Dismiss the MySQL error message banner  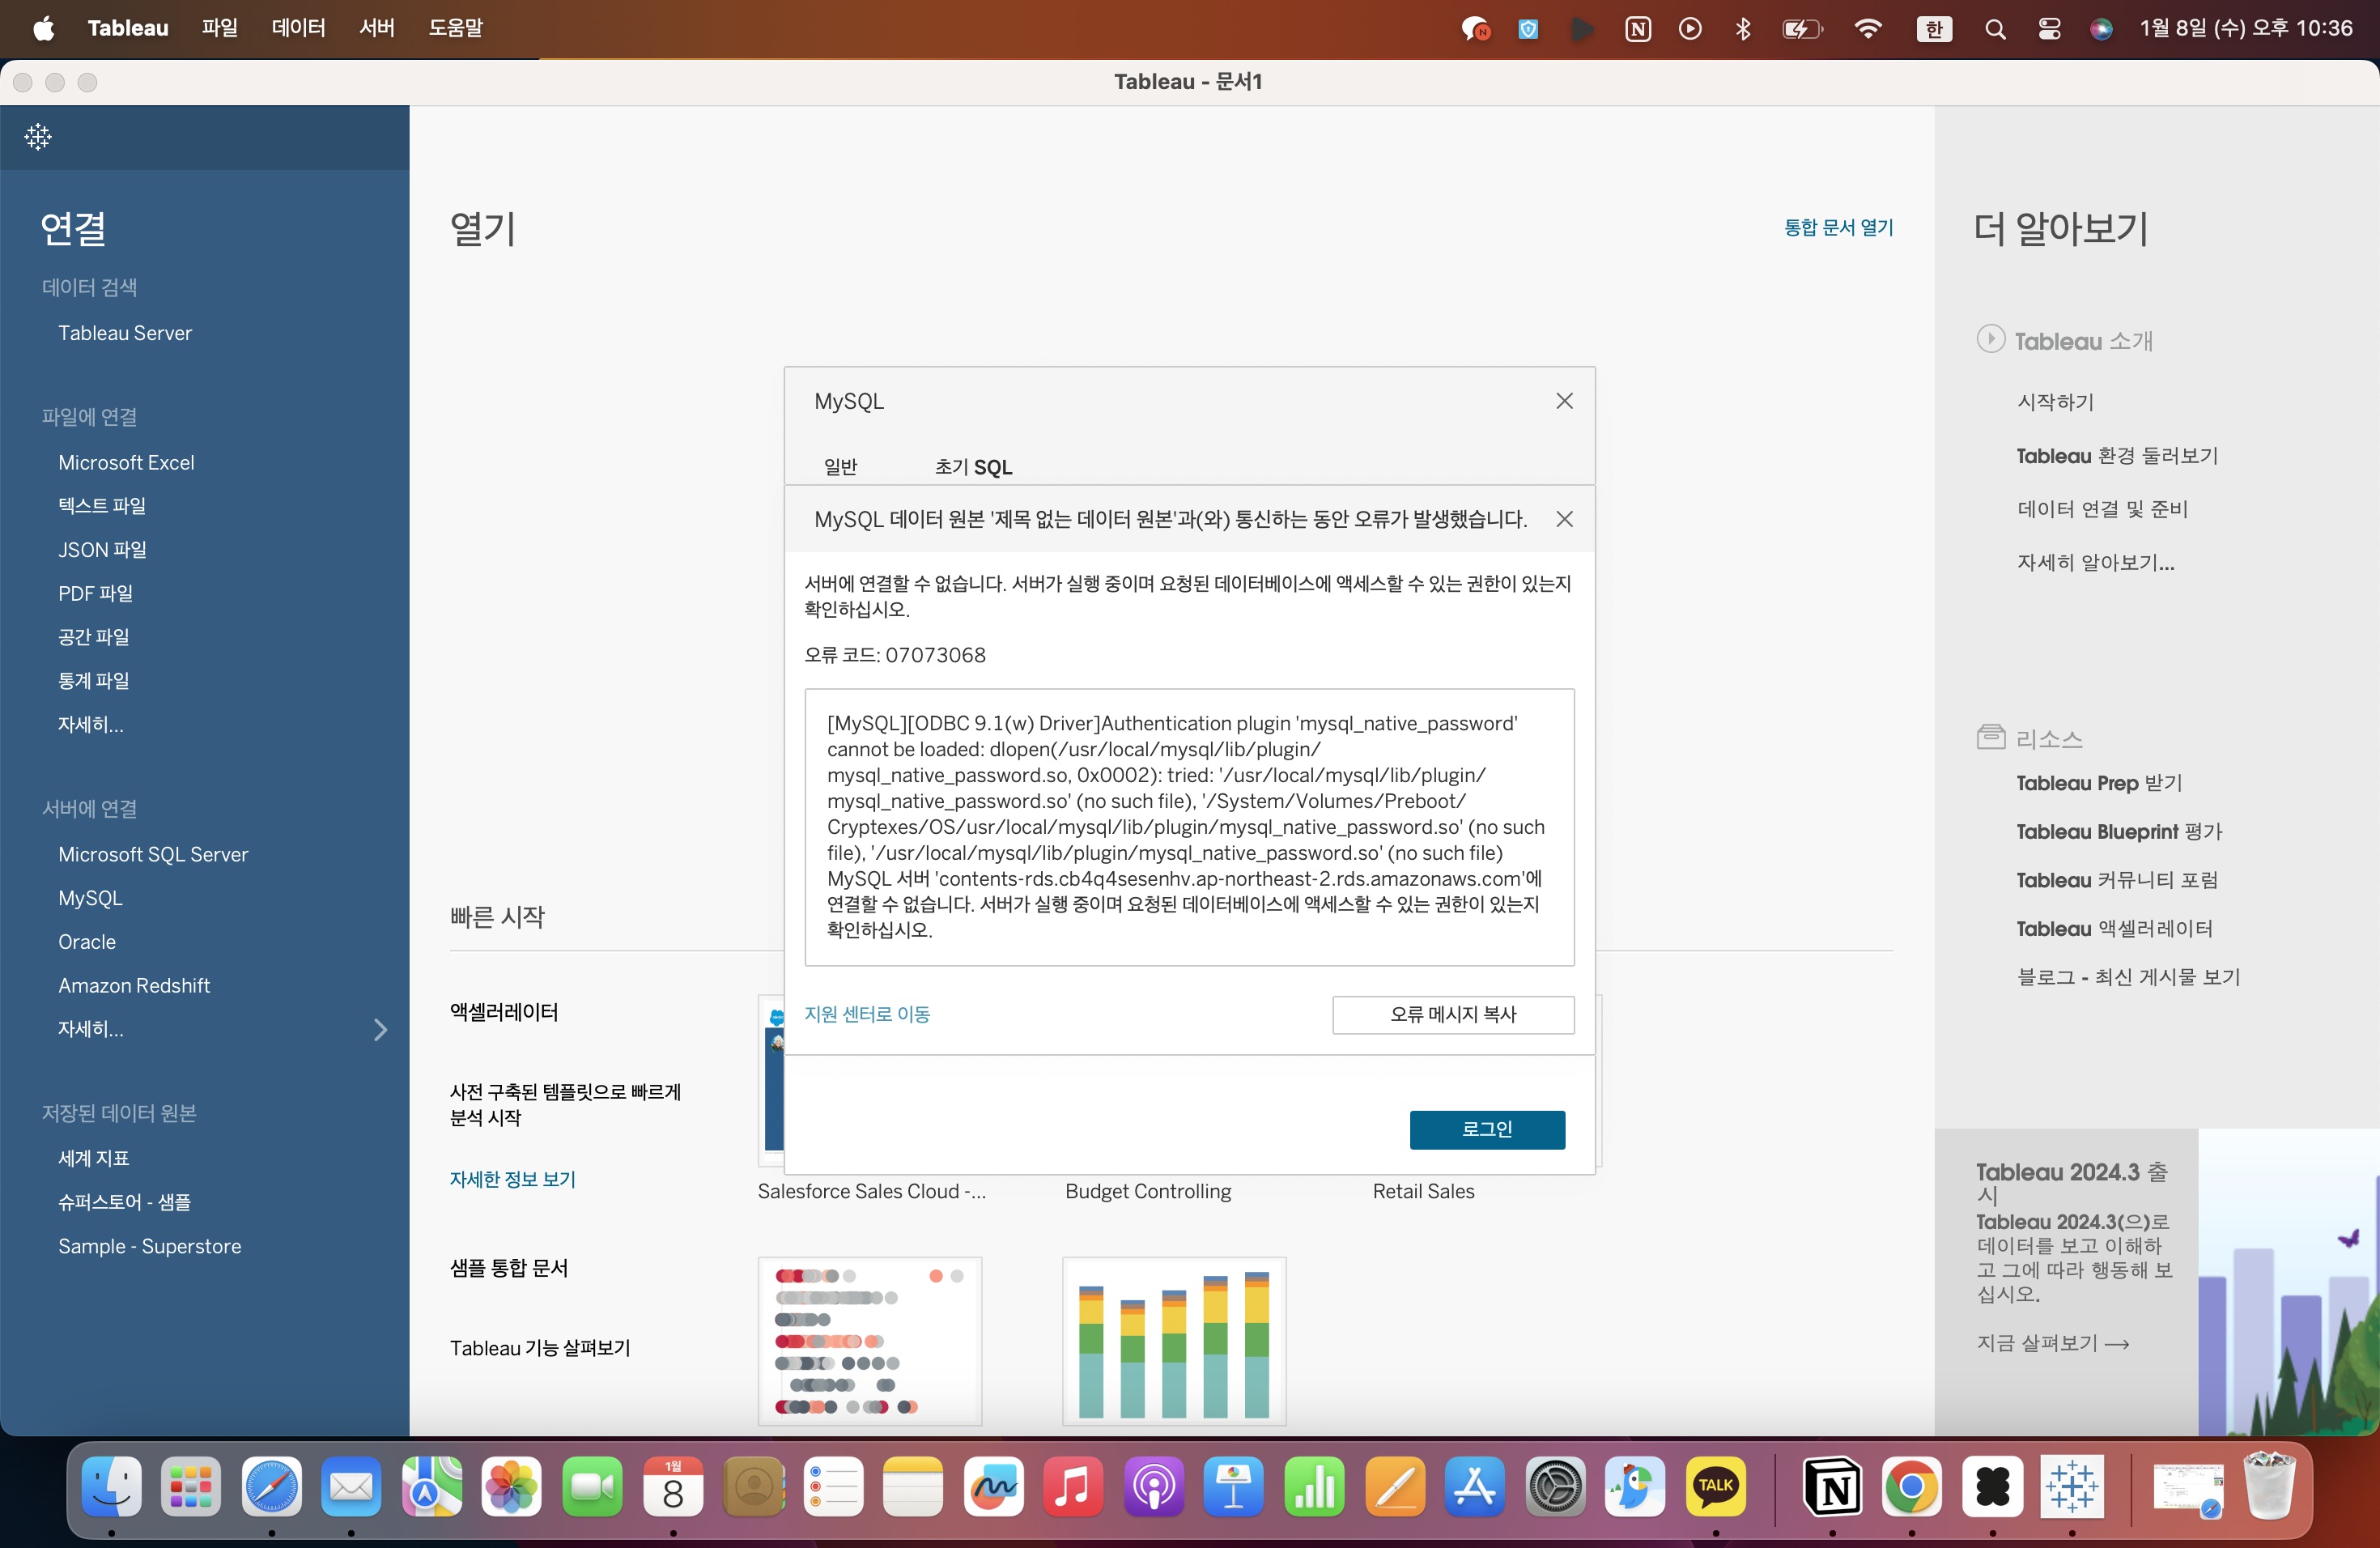tap(1564, 519)
